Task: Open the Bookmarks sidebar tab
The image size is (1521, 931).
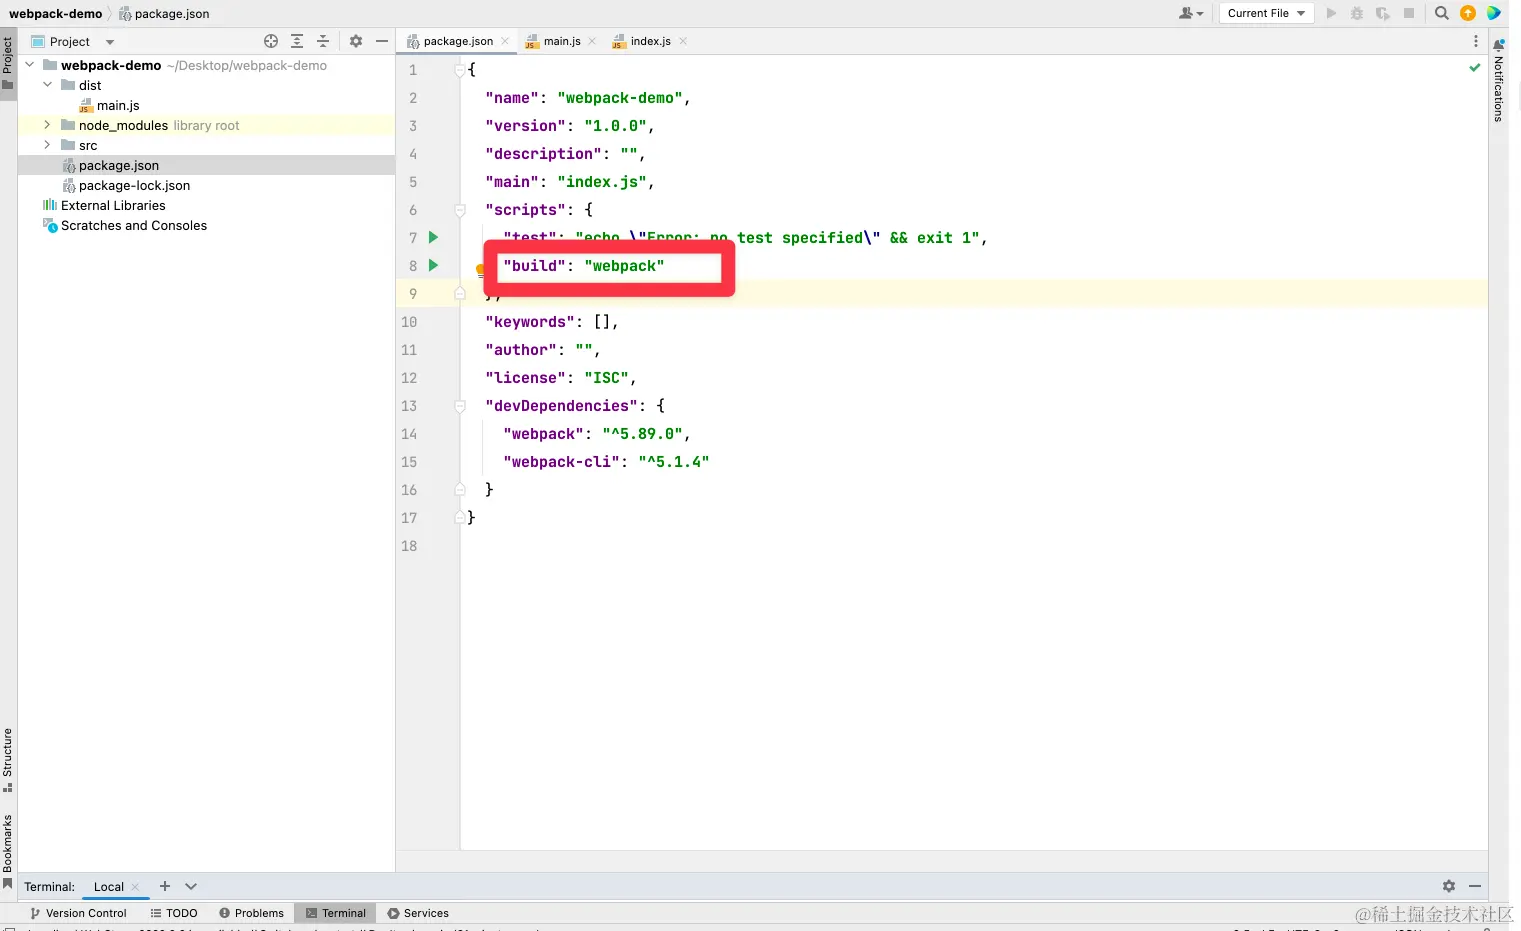Action: point(8,850)
